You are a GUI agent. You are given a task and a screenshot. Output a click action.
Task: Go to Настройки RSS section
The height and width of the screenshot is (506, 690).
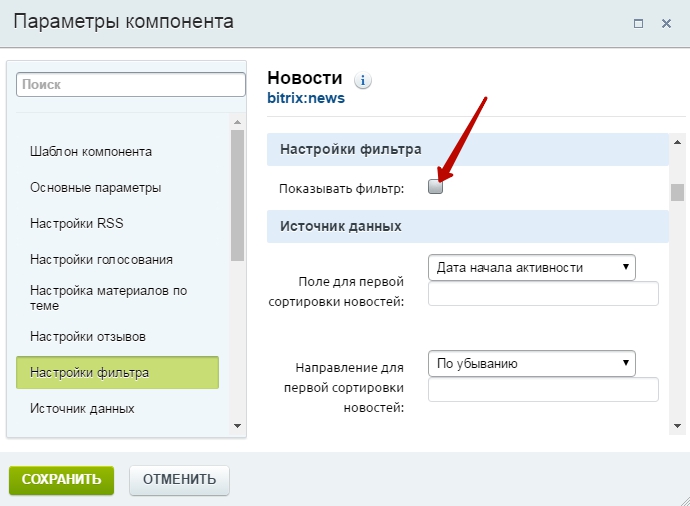[x=77, y=223]
